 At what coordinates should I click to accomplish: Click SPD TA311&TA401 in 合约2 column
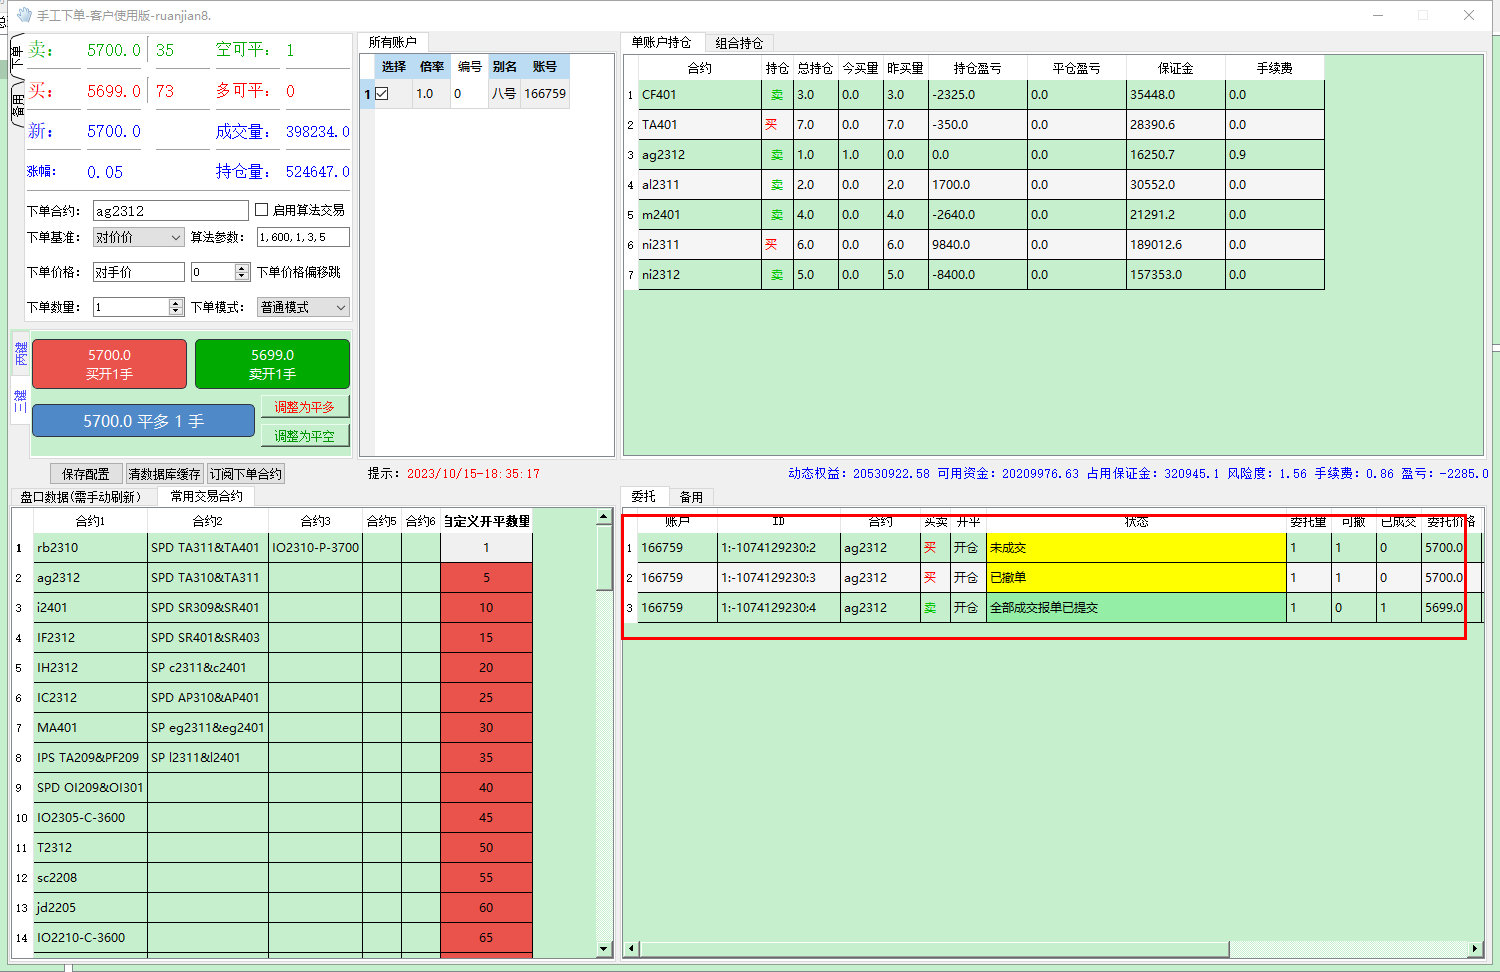[x=207, y=548]
